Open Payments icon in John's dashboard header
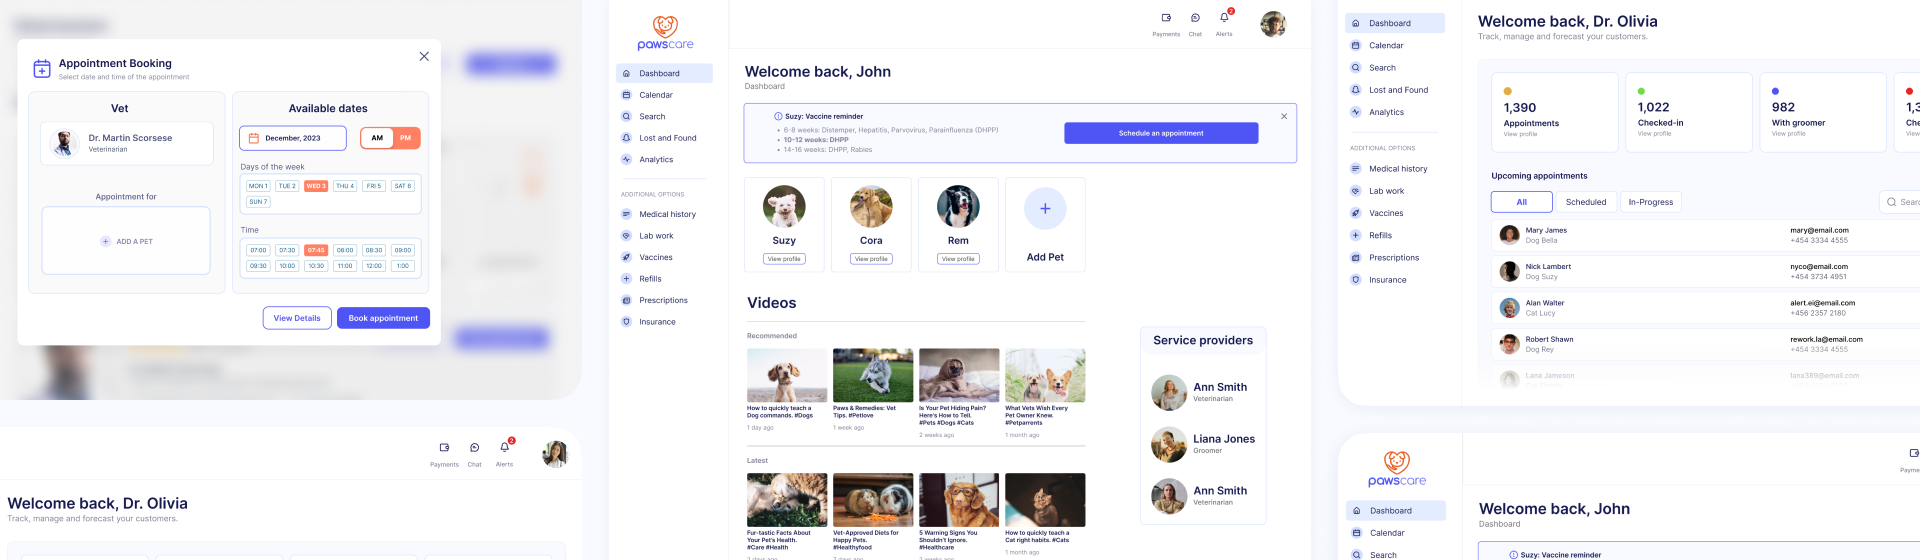The height and width of the screenshot is (560, 1920). (x=1166, y=18)
